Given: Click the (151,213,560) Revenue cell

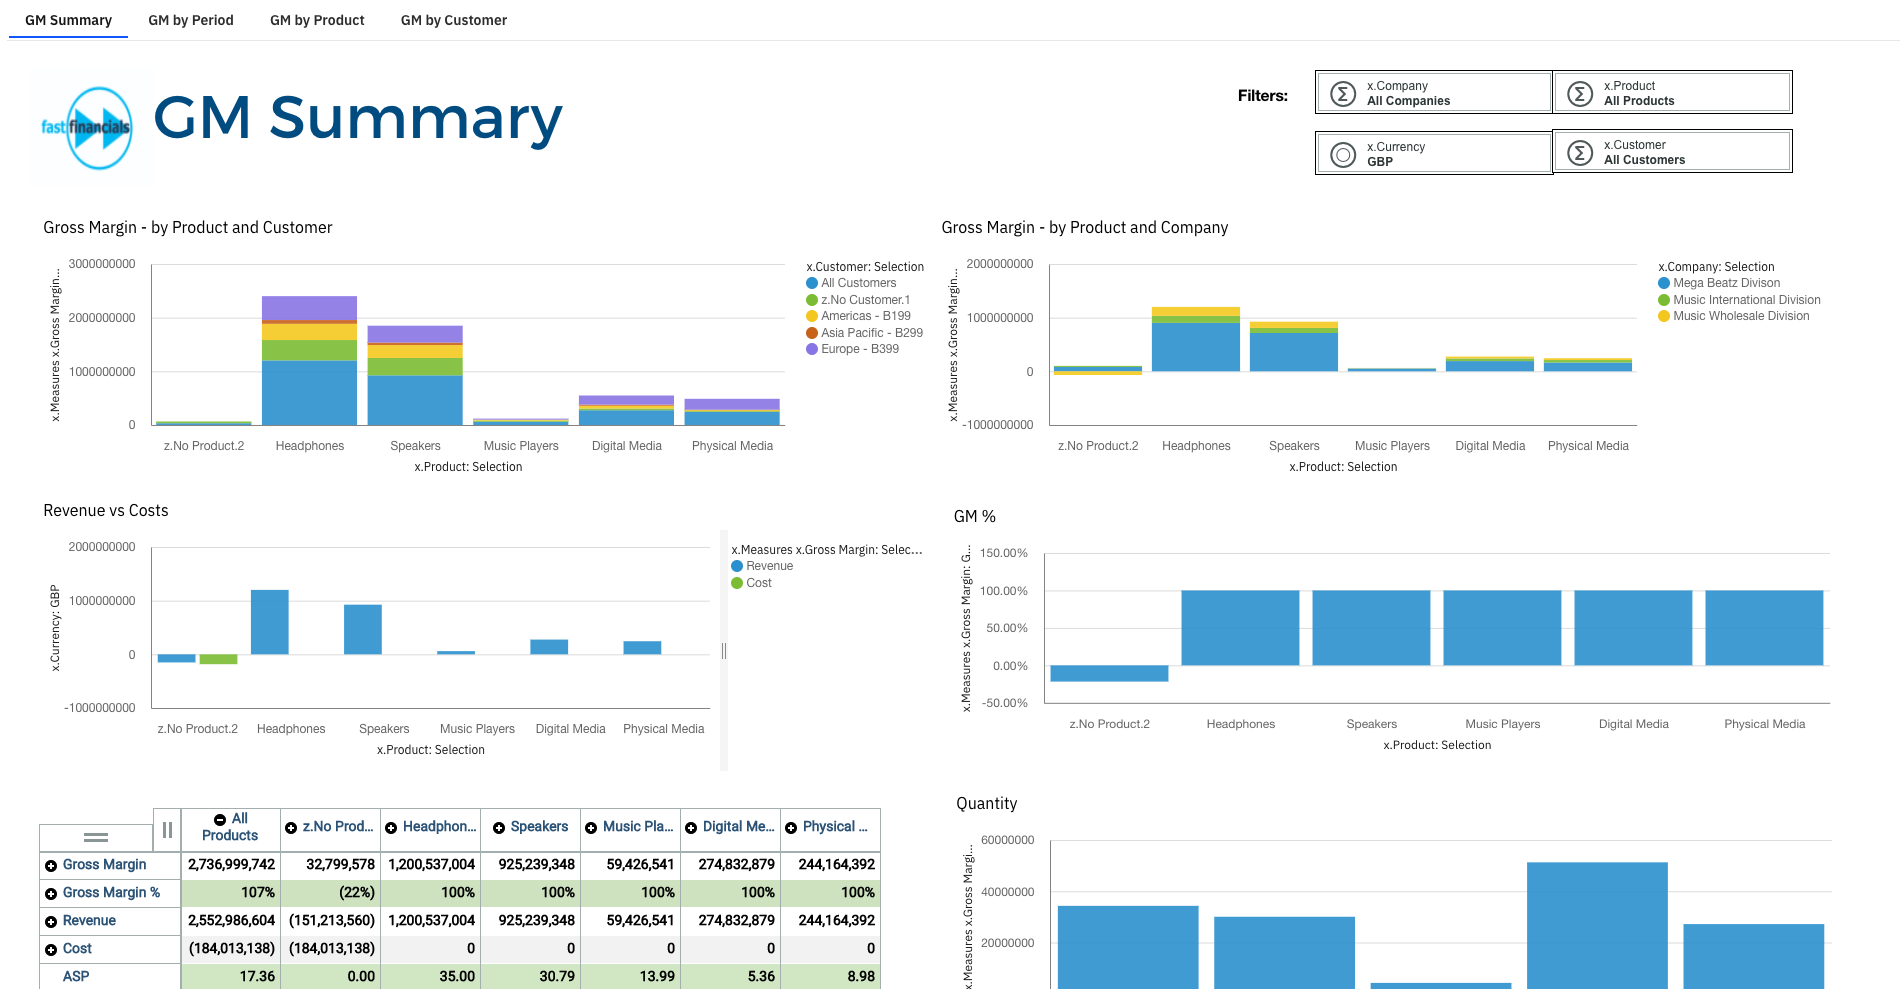Looking at the screenshot, I should (x=331, y=920).
